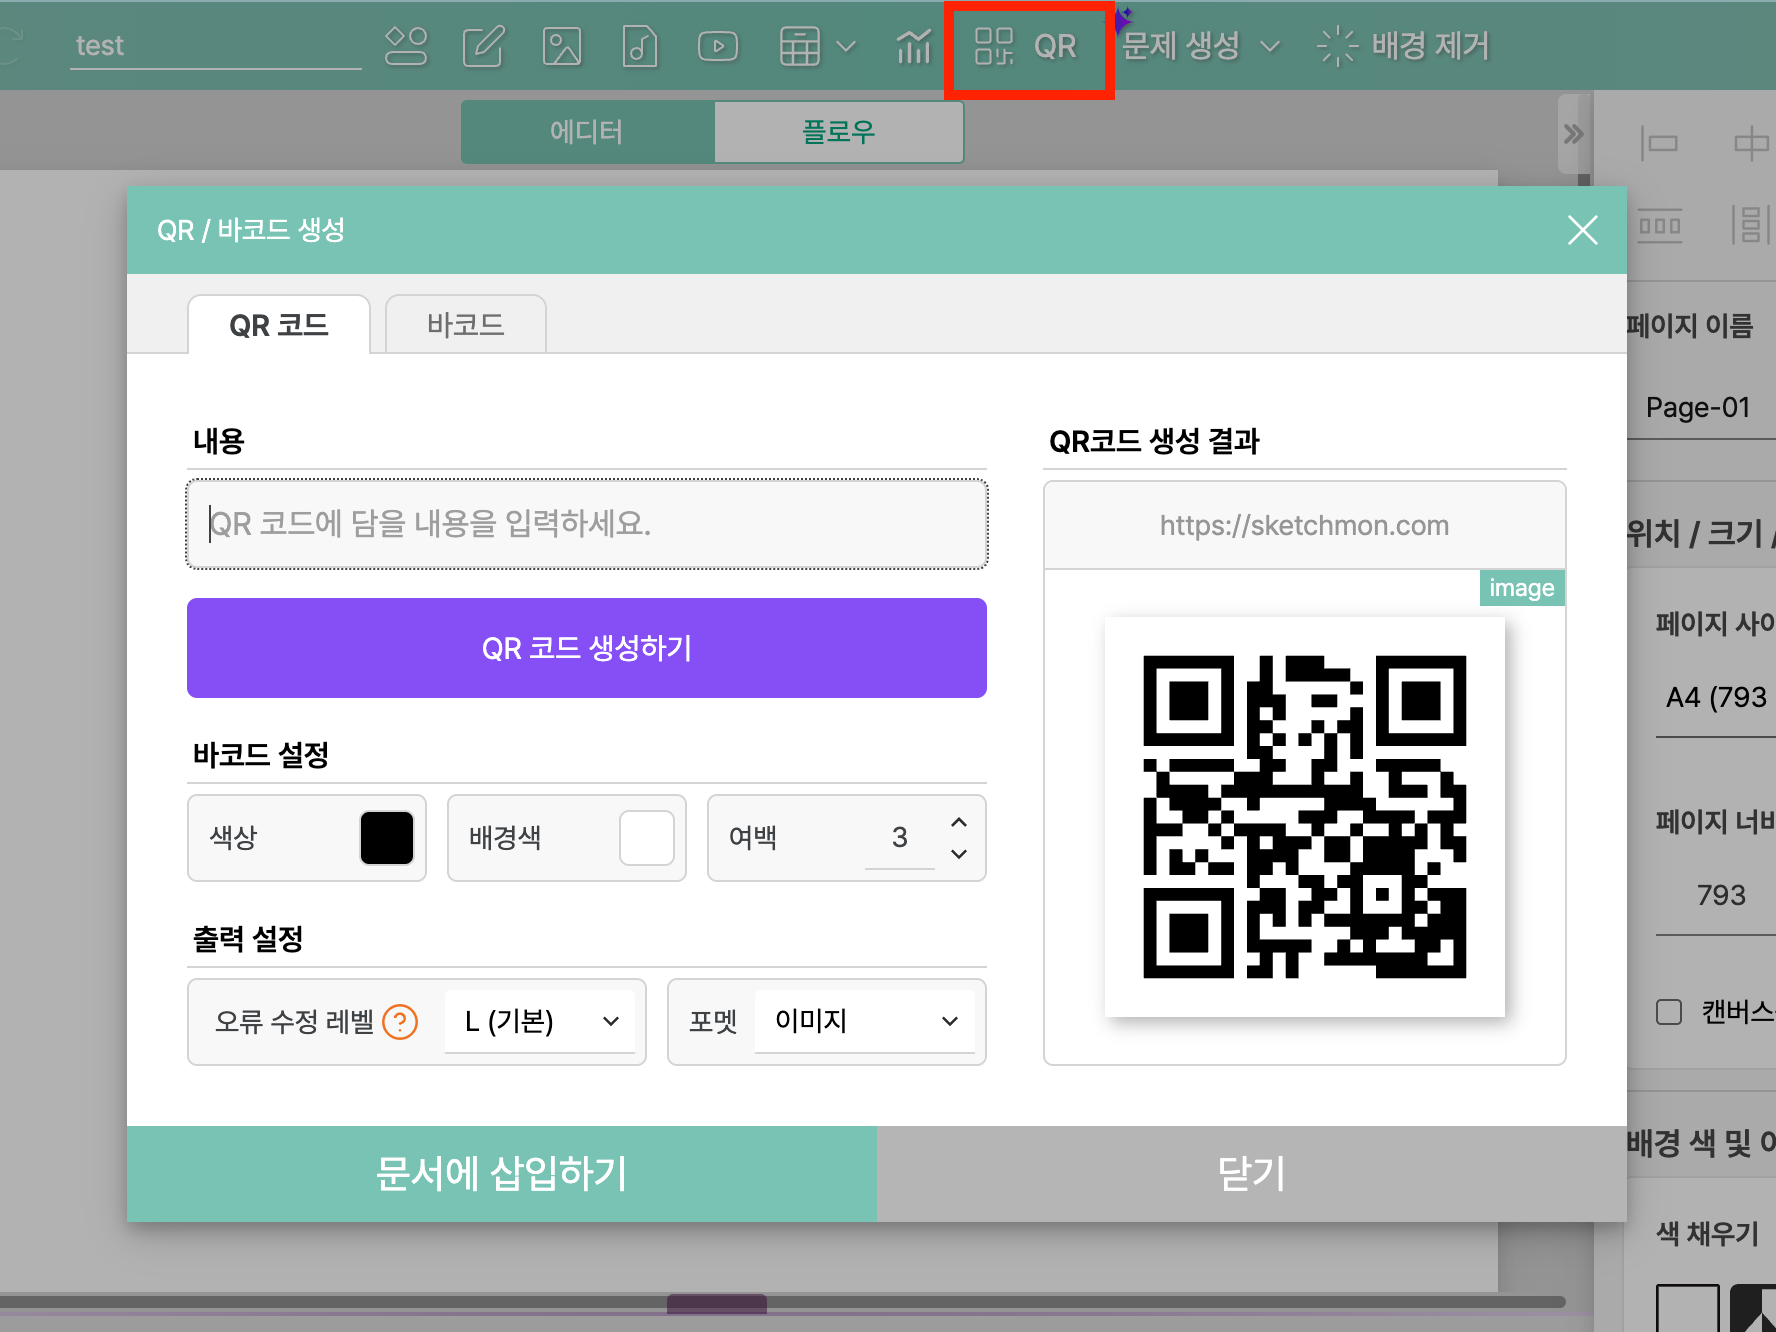This screenshot has width=1776, height=1332.
Task: Click the Page-01 page name field
Action: pyautogui.click(x=1702, y=408)
